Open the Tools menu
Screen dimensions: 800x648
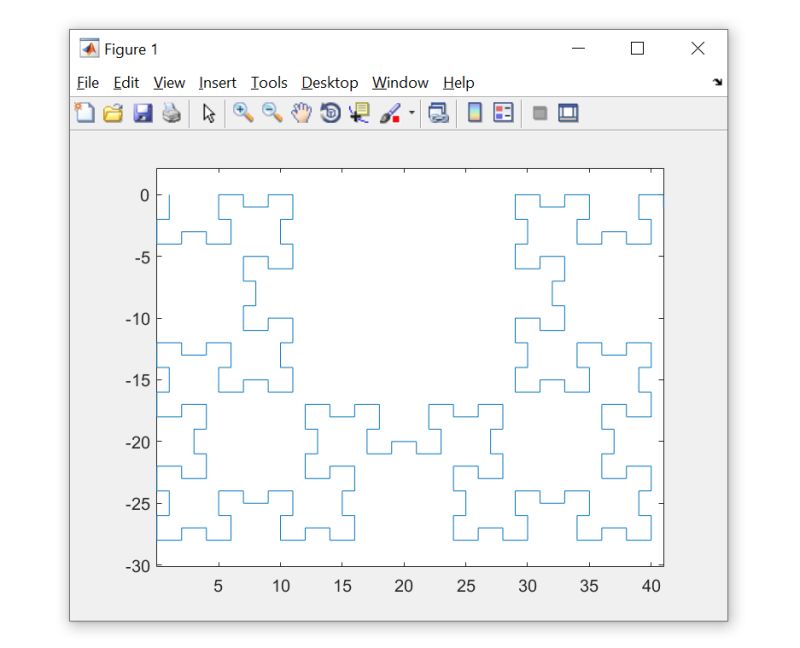tap(268, 83)
